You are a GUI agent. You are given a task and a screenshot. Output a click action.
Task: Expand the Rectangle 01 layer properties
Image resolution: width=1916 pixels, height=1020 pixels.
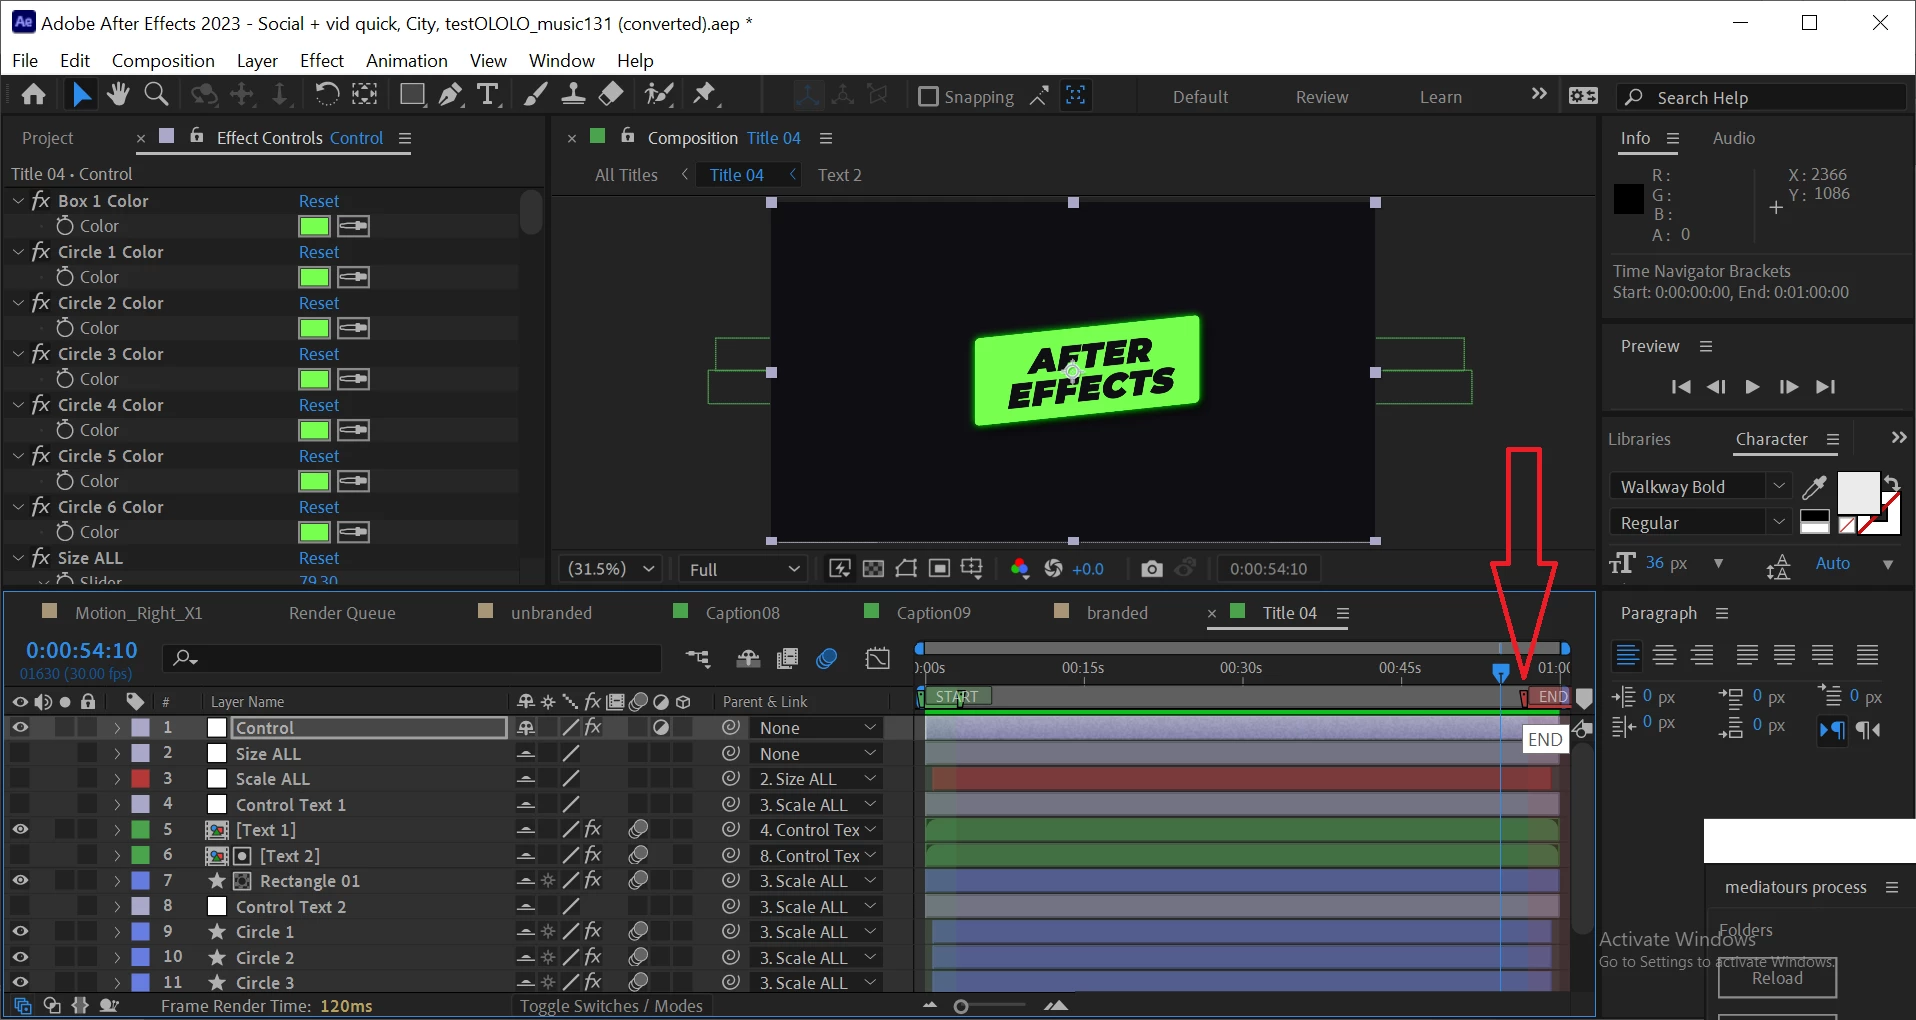(117, 881)
